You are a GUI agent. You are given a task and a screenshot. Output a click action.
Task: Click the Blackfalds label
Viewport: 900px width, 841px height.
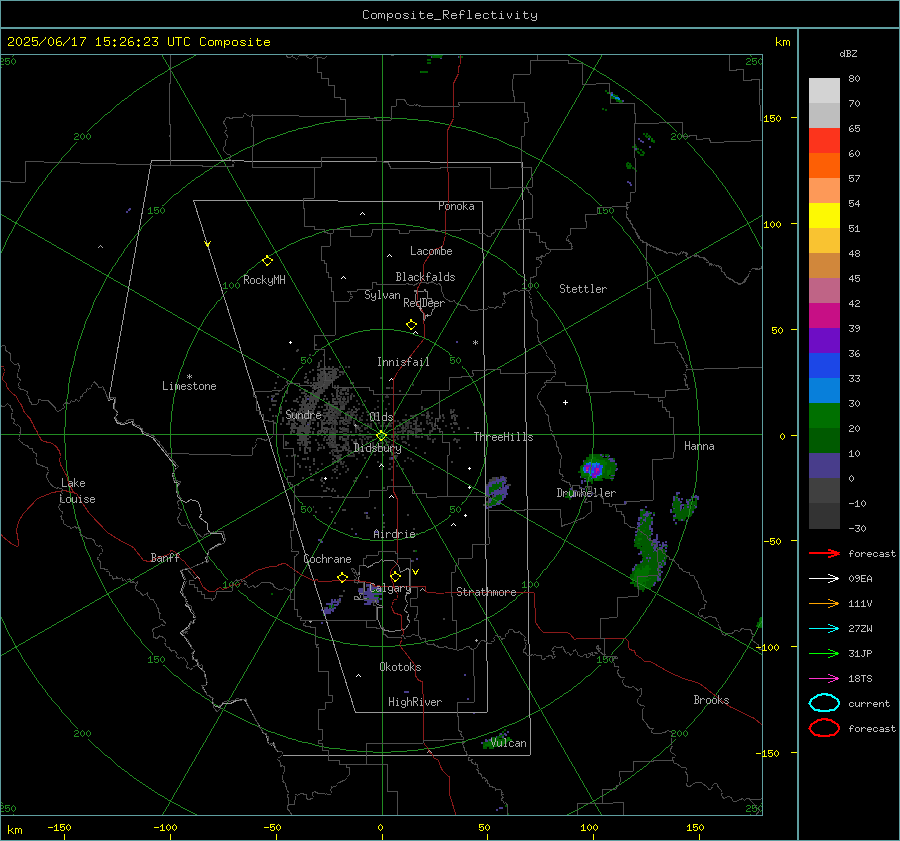tap(425, 277)
